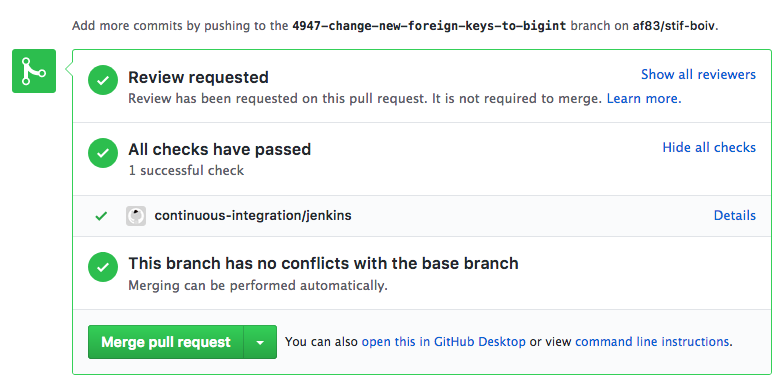This screenshot has width=781, height=383.
Task: Click the Merge pull request button
Action: [x=166, y=342]
